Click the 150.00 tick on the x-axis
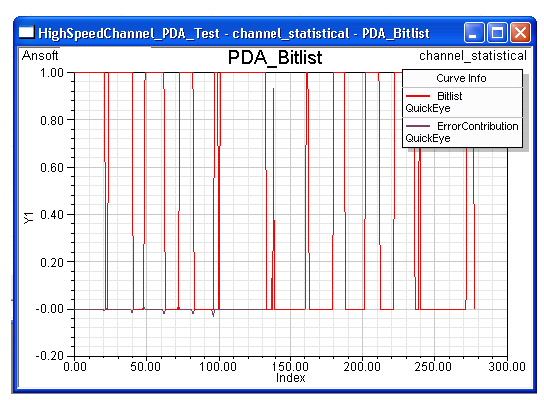 pos(290,367)
